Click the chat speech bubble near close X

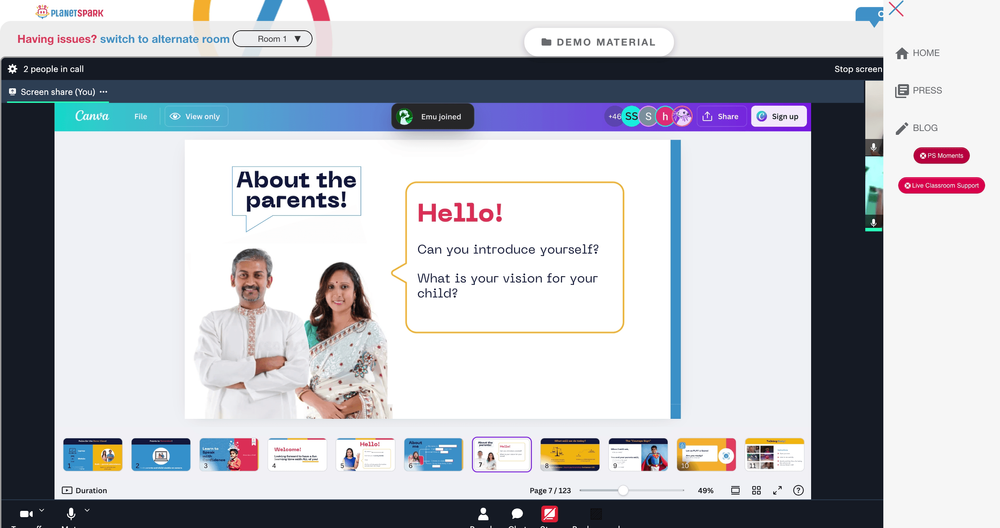(x=869, y=16)
